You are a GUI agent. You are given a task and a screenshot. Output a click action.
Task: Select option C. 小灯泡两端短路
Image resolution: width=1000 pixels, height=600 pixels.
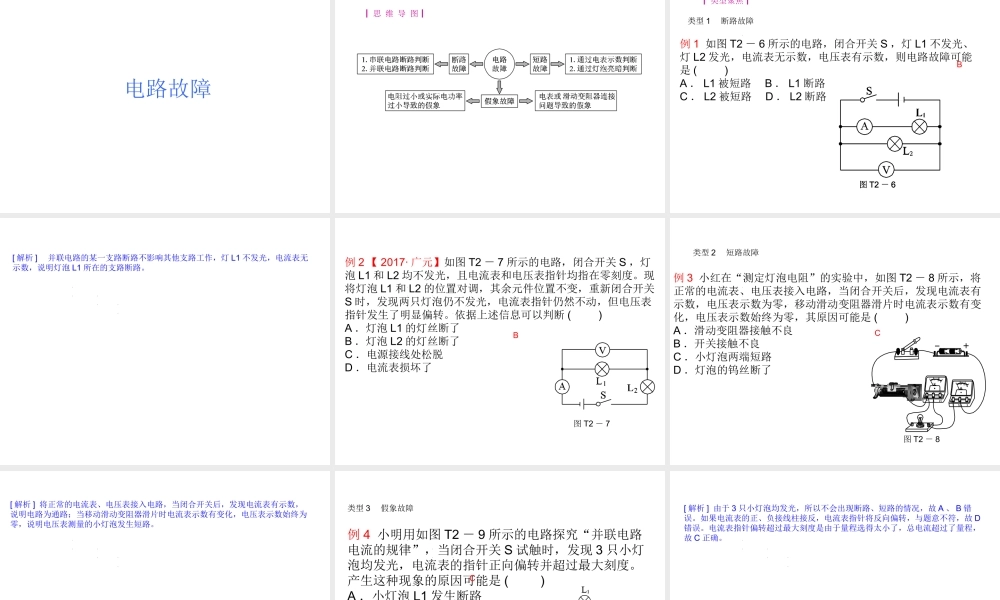[723, 357]
